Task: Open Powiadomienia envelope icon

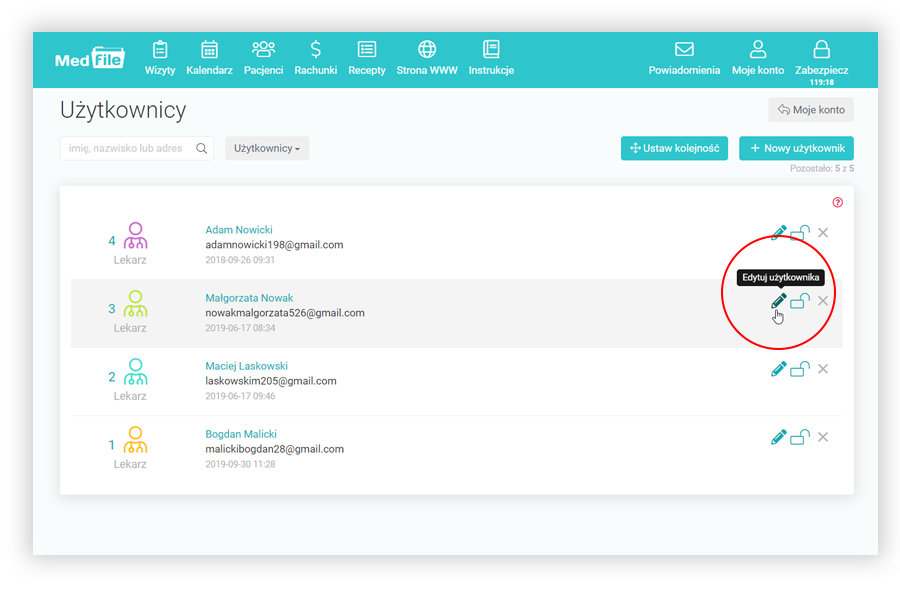Action: 684,50
